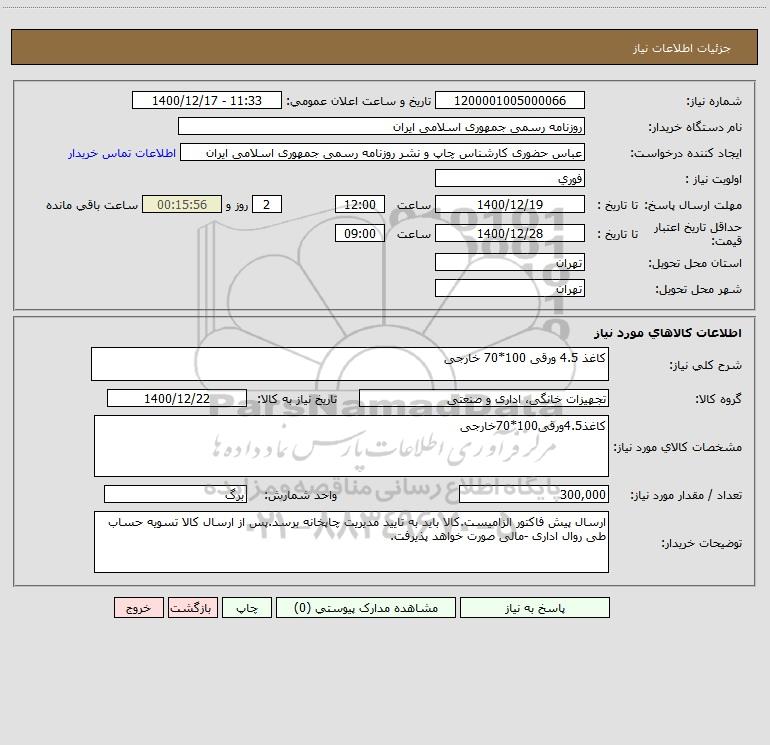
Task: Click goods group field تجهیزات خانگی، اداری و صنعتی
Action: point(484,398)
